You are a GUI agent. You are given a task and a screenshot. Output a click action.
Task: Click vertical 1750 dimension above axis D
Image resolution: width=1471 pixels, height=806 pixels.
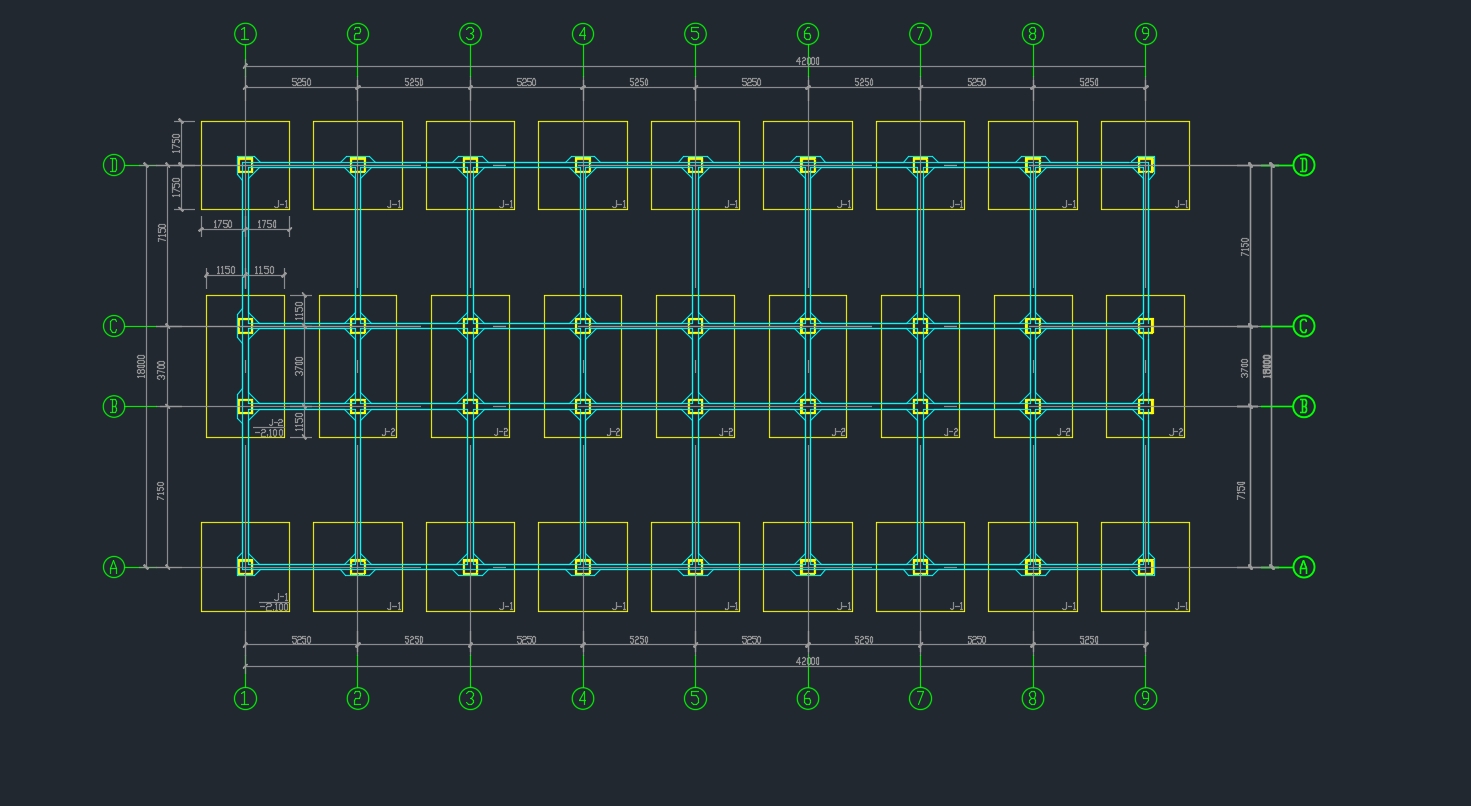[177, 143]
